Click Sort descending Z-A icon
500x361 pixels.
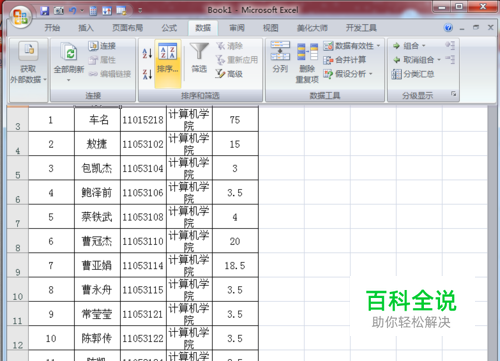(147, 74)
